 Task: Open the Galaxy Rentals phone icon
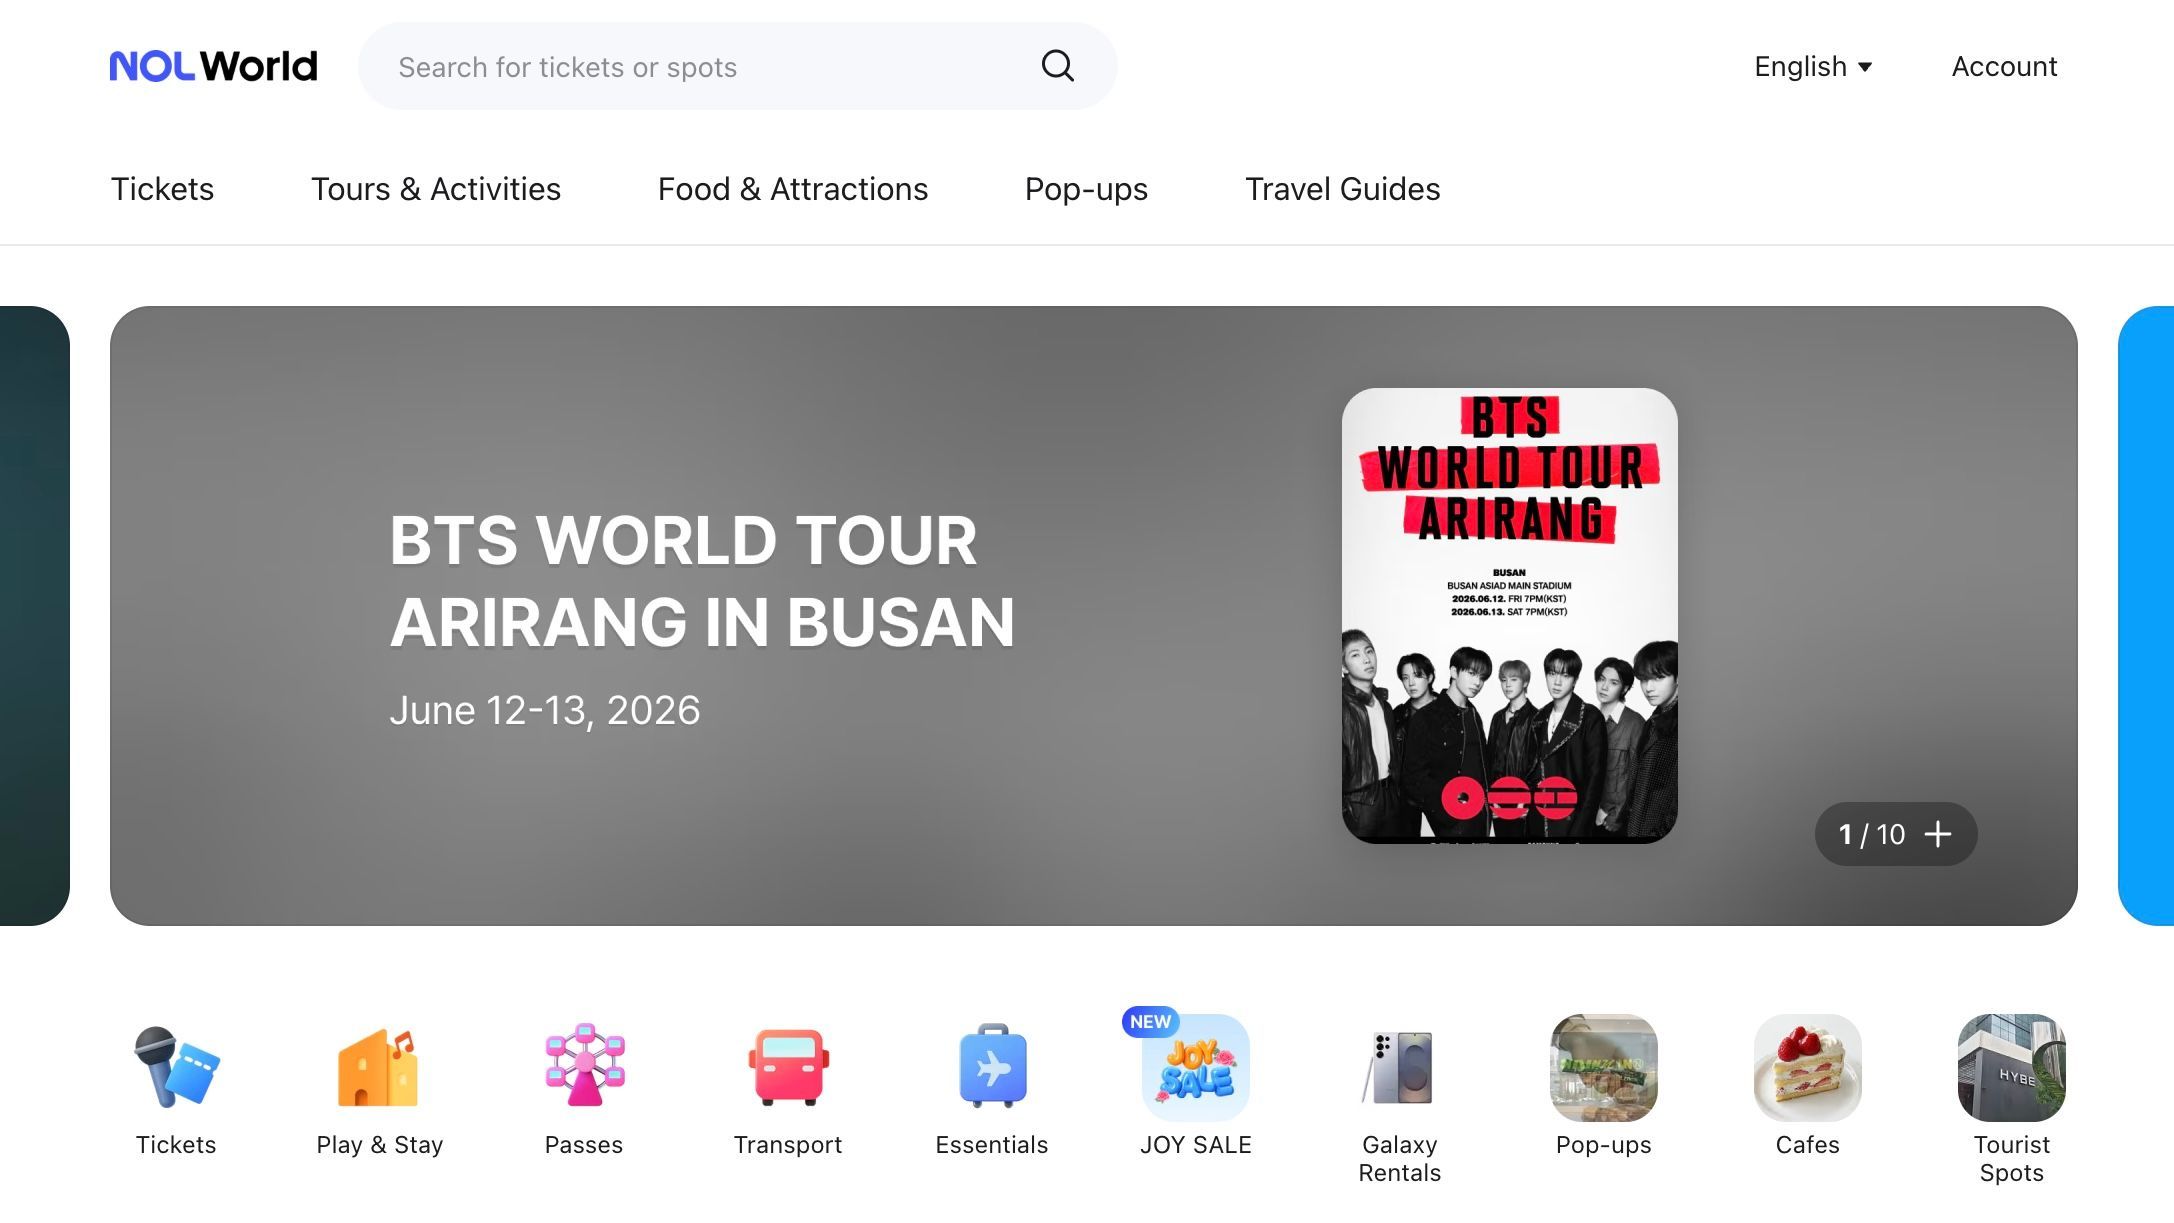1399,1067
